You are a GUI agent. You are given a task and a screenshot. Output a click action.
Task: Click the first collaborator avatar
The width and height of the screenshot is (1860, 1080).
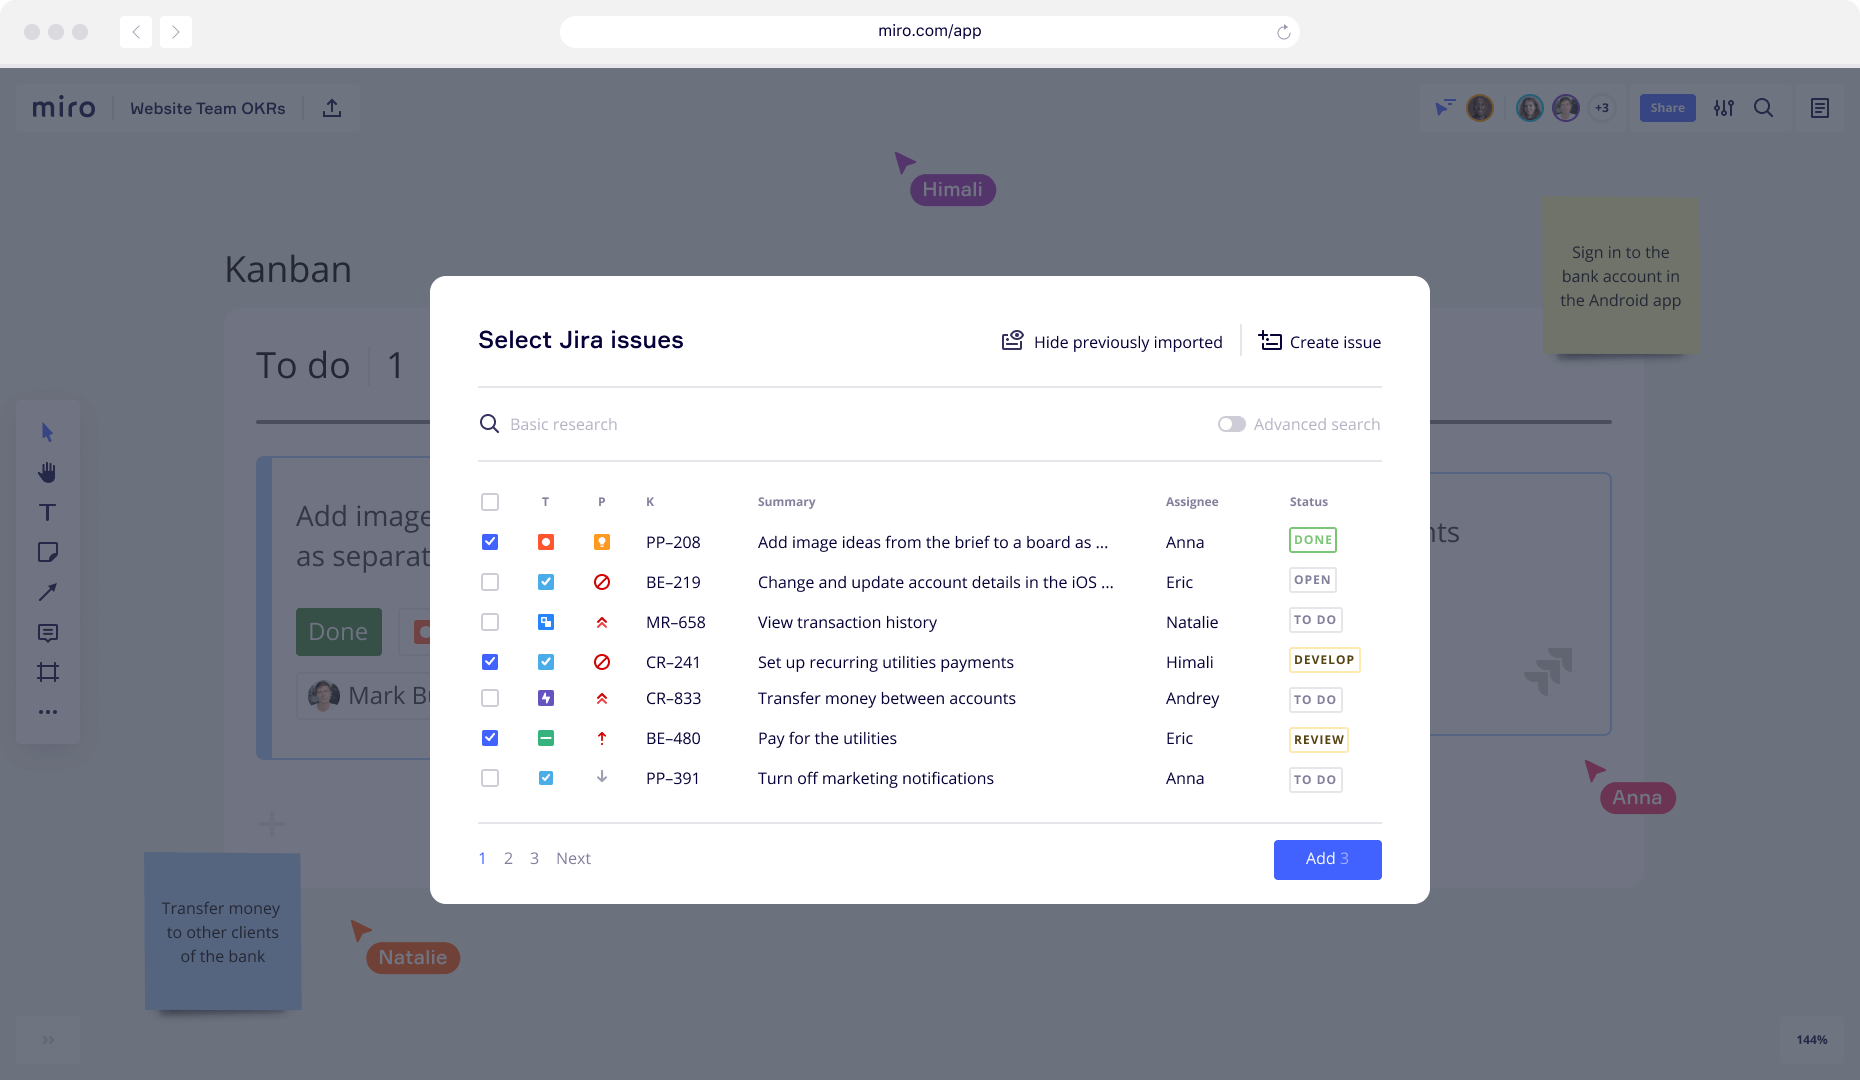point(1480,108)
